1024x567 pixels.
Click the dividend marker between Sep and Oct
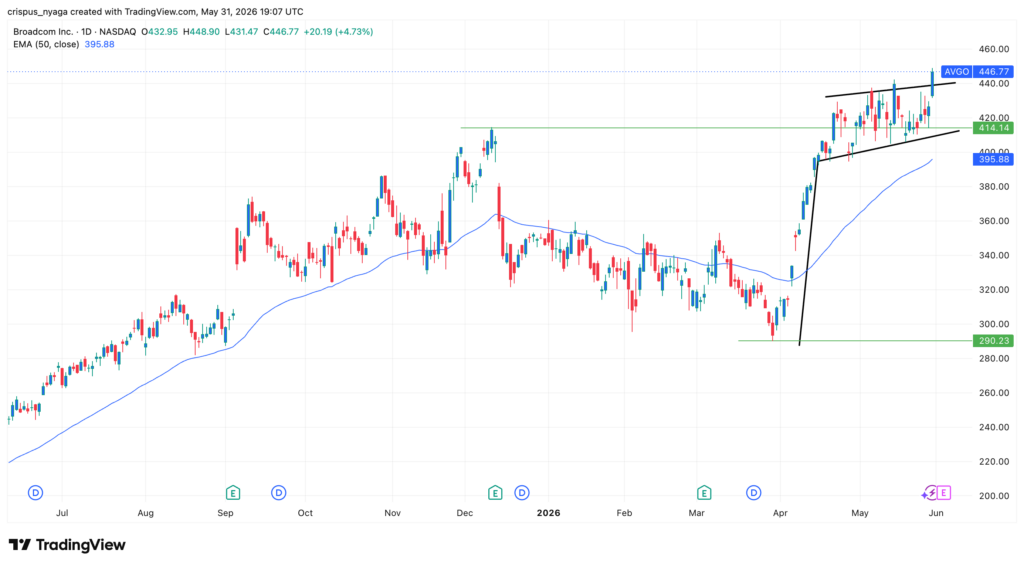click(278, 493)
